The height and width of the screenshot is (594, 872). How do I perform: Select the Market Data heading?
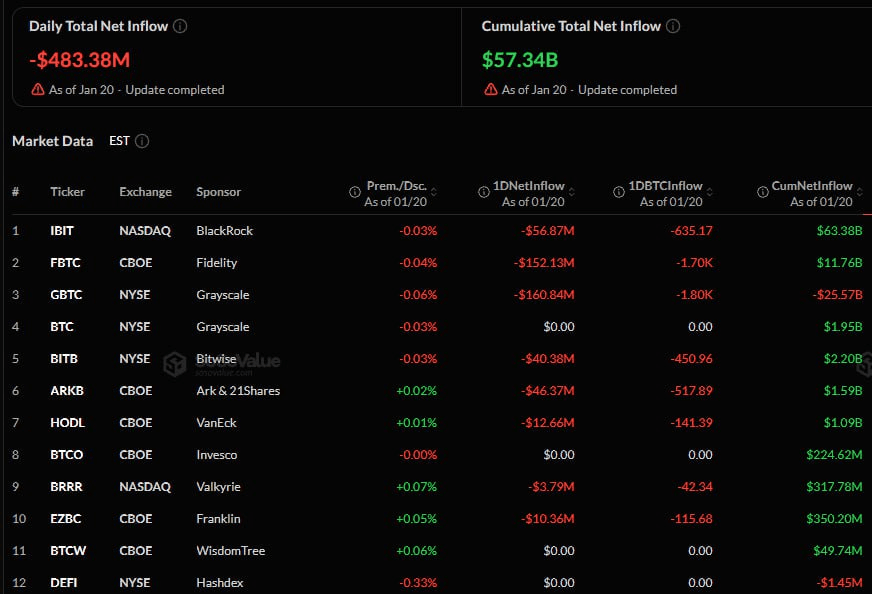[x=52, y=141]
